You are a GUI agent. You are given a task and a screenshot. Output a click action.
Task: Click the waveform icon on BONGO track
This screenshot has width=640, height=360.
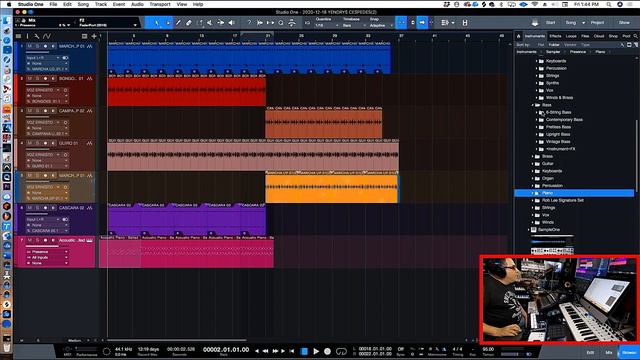[89, 78]
